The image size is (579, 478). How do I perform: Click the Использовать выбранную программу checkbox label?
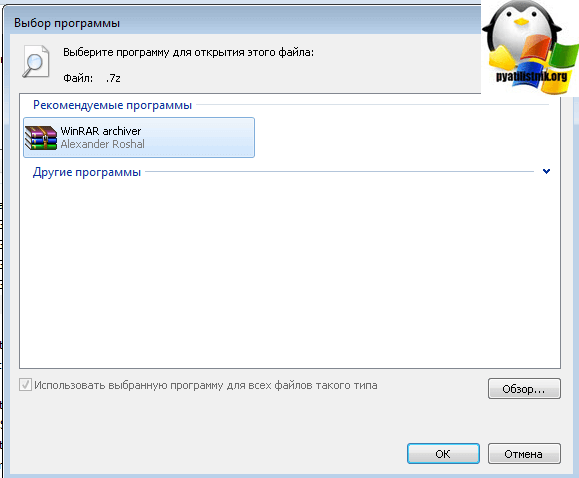pos(206,385)
